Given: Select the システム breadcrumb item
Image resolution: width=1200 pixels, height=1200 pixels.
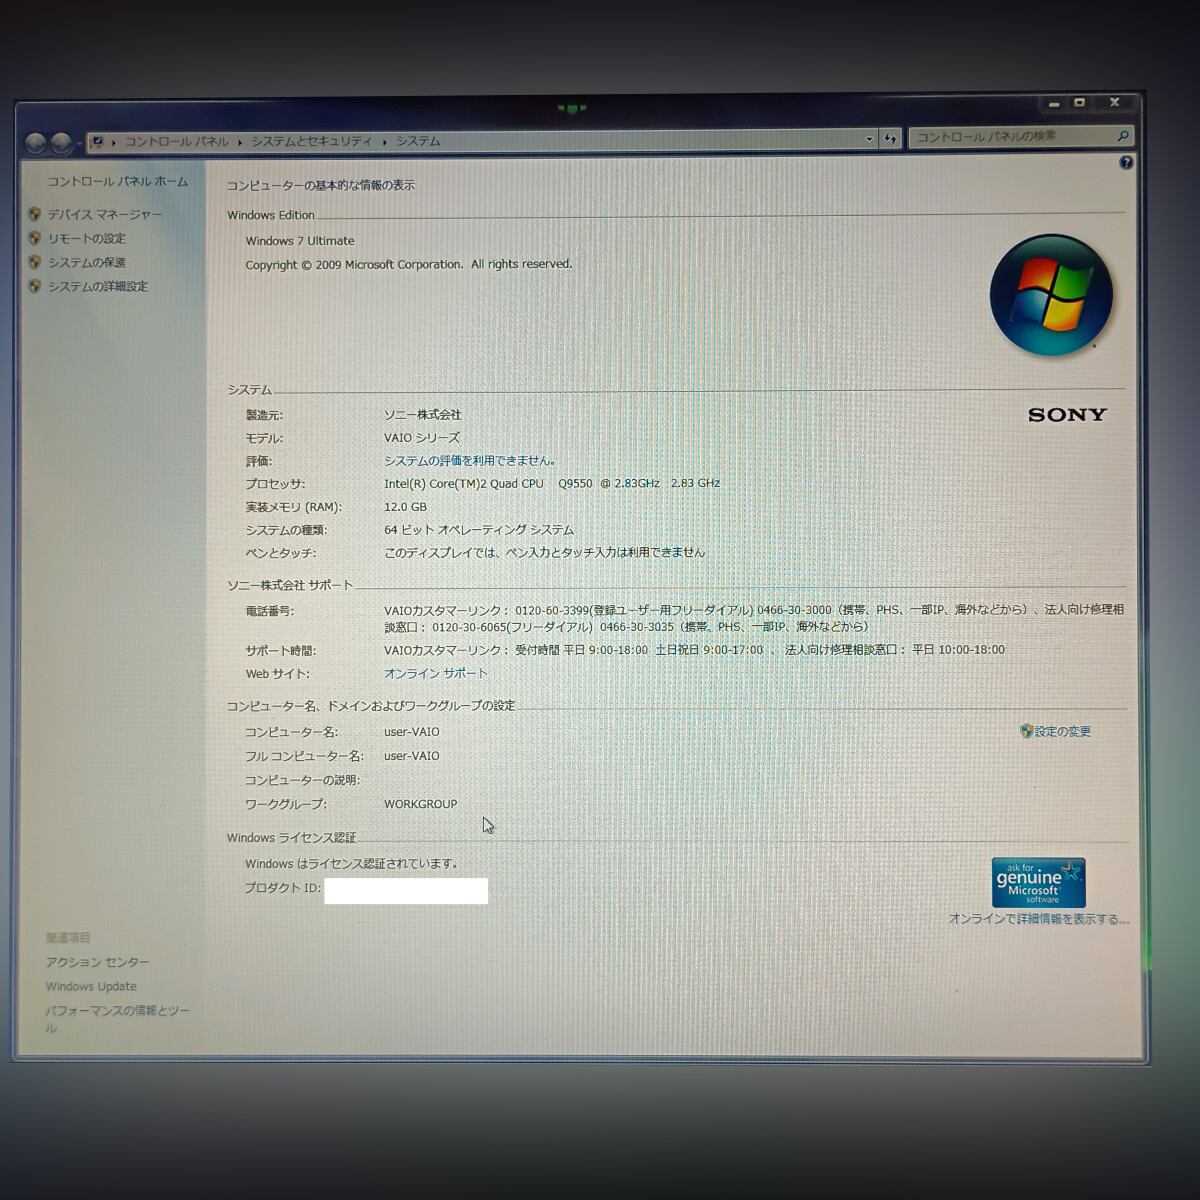Looking at the screenshot, I should click(x=418, y=141).
